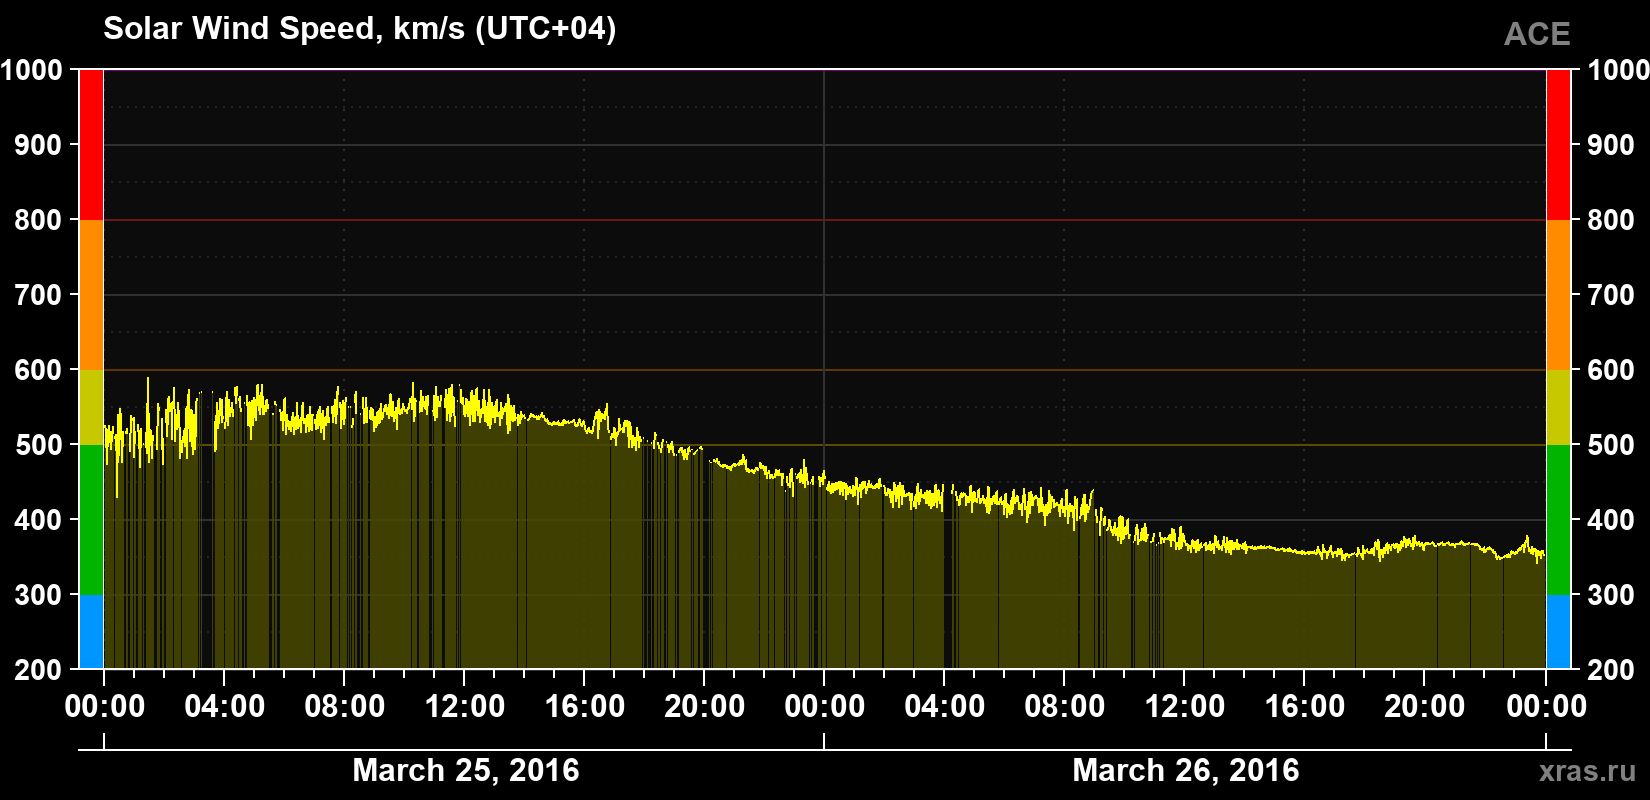This screenshot has height=800, width=1650.
Task: Click the orange 600–800 segment on right scale
Action: pos(1559,295)
